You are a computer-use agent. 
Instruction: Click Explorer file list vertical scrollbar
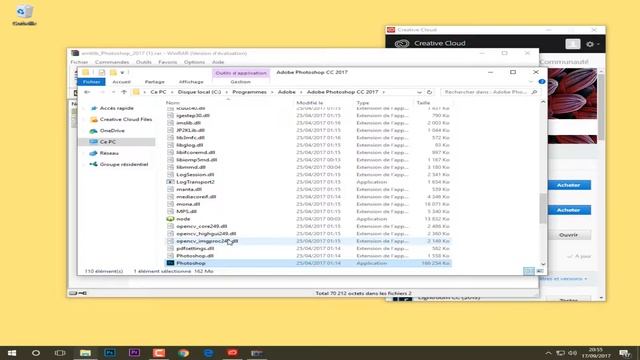(x=543, y=208)
